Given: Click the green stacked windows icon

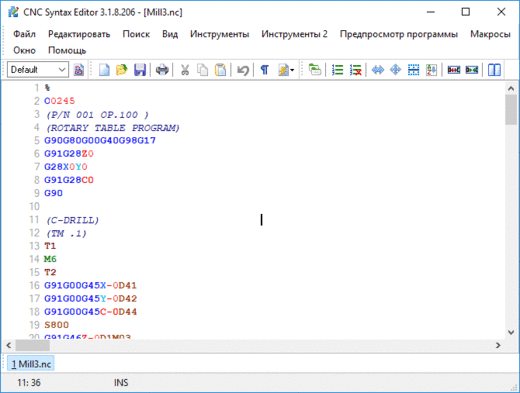Looking at the screenshot, I should (315, 70).
